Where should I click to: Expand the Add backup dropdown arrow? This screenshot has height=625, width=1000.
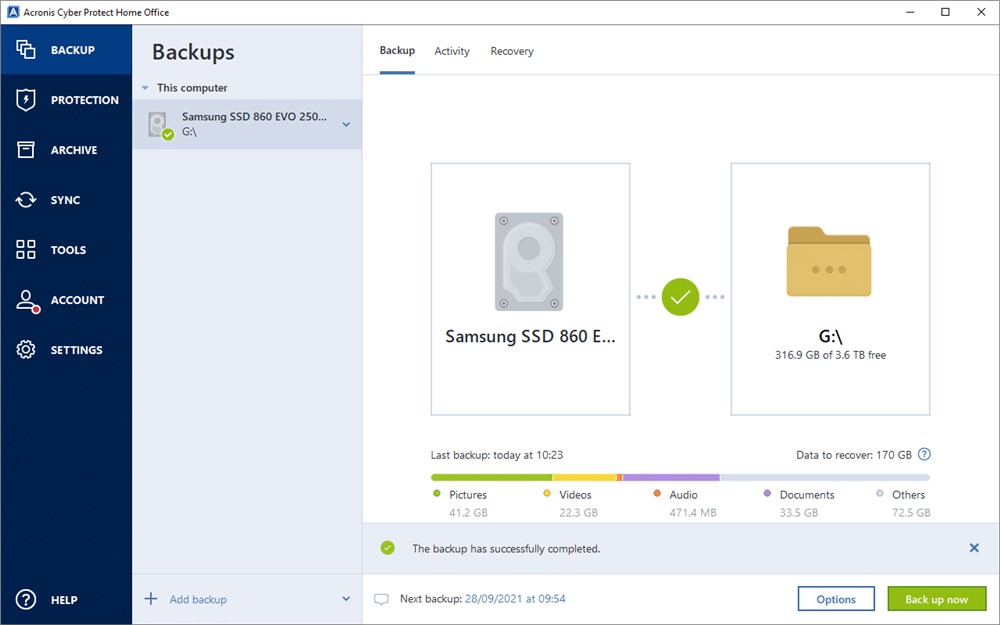[344, 598]
